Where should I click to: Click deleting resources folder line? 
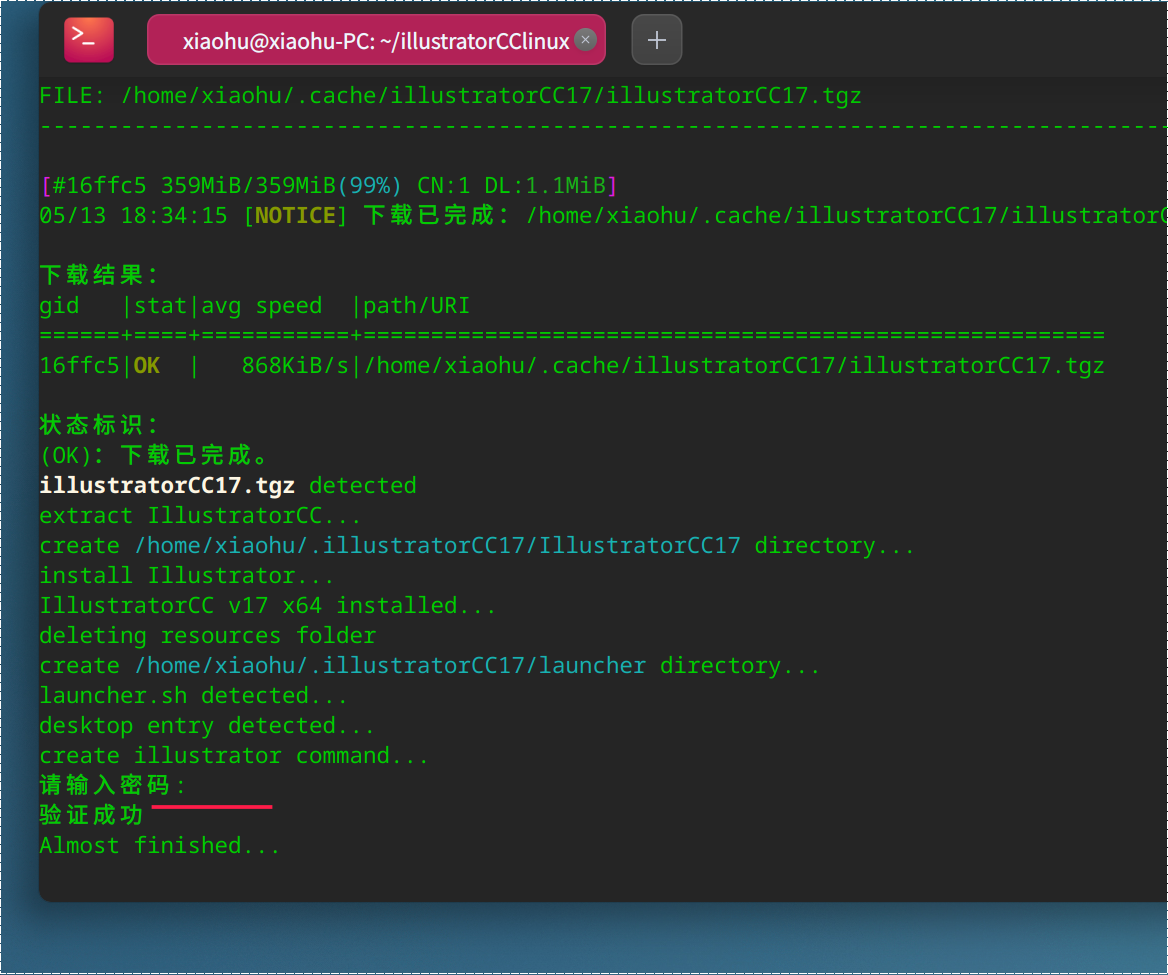click(x=208, y=635)
